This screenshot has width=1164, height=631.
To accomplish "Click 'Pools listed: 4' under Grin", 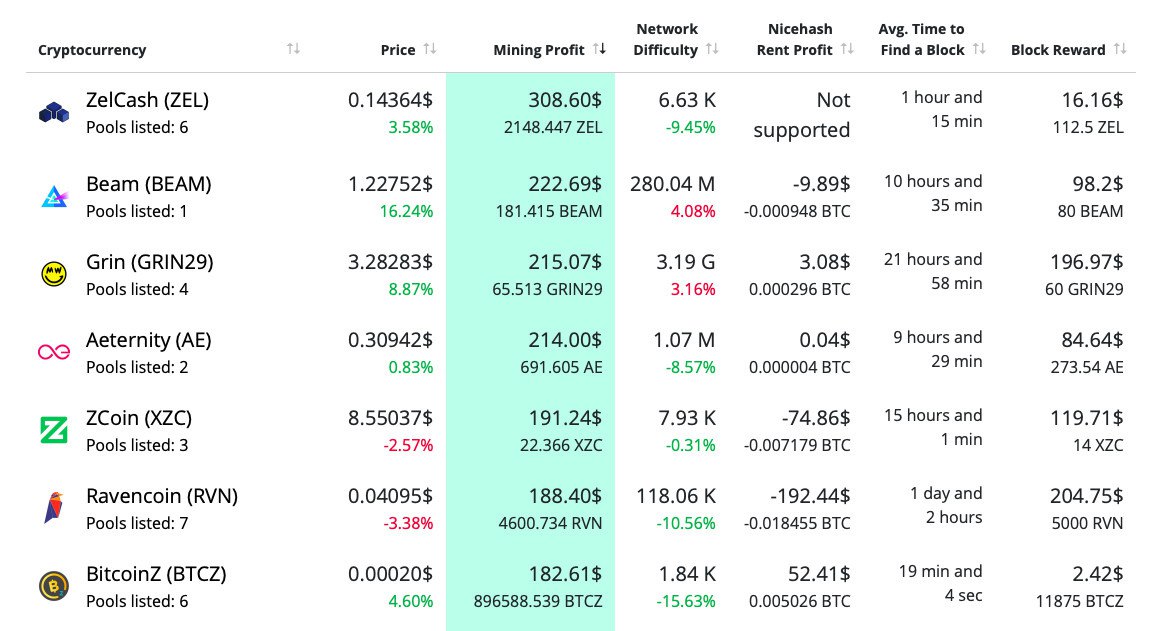I will tap(137, 289).
